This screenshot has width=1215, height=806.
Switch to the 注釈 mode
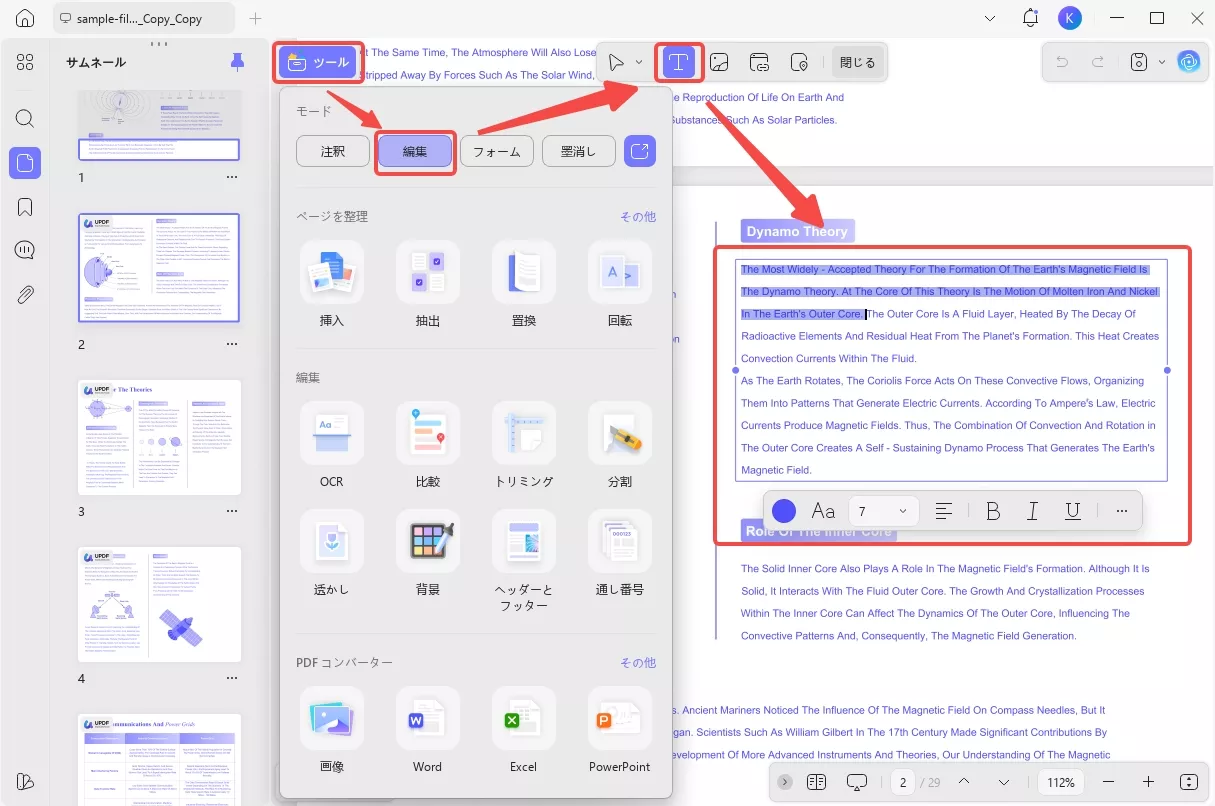332,150
